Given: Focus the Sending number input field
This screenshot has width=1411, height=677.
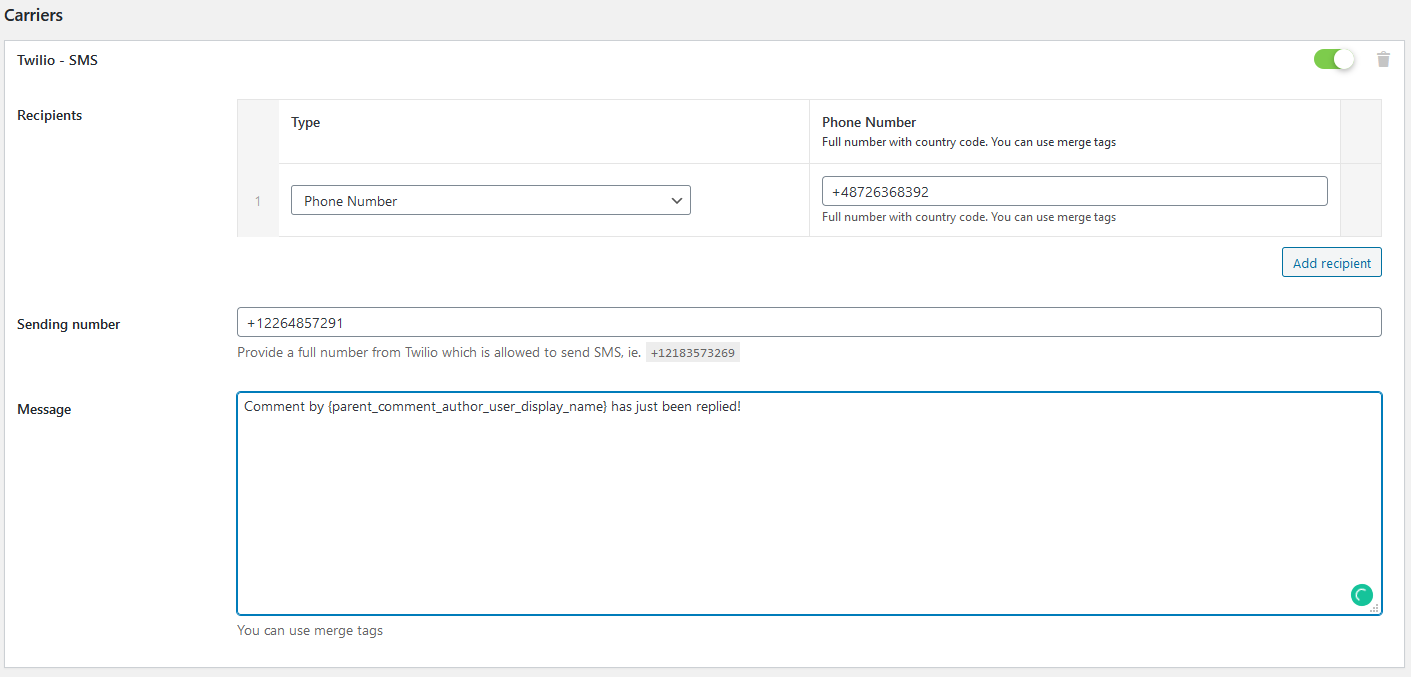Looking at the screenshot, I should point(809,322).
